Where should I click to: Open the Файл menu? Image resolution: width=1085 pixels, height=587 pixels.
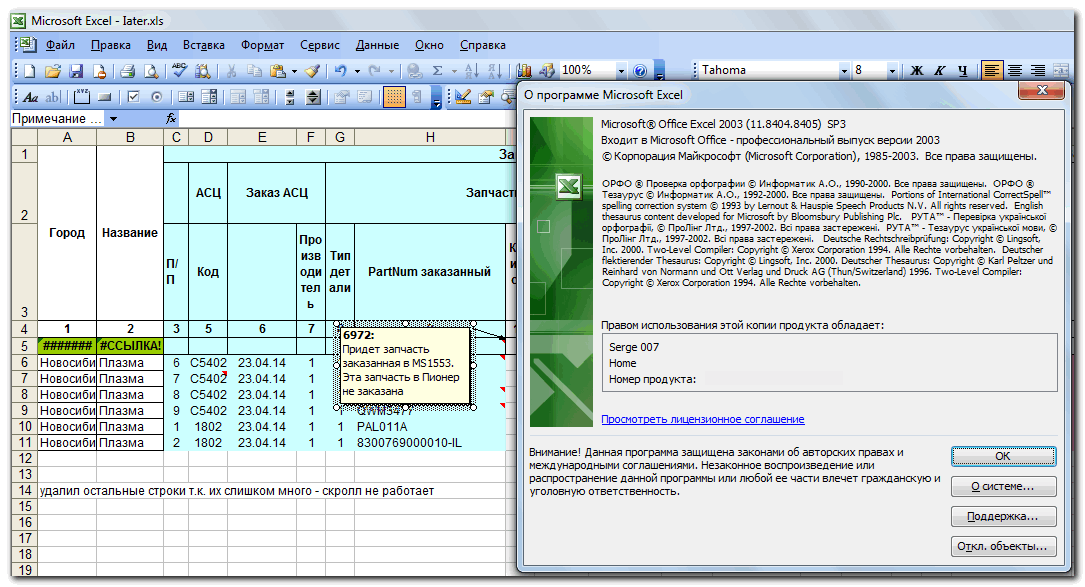[x=60, y=45]
